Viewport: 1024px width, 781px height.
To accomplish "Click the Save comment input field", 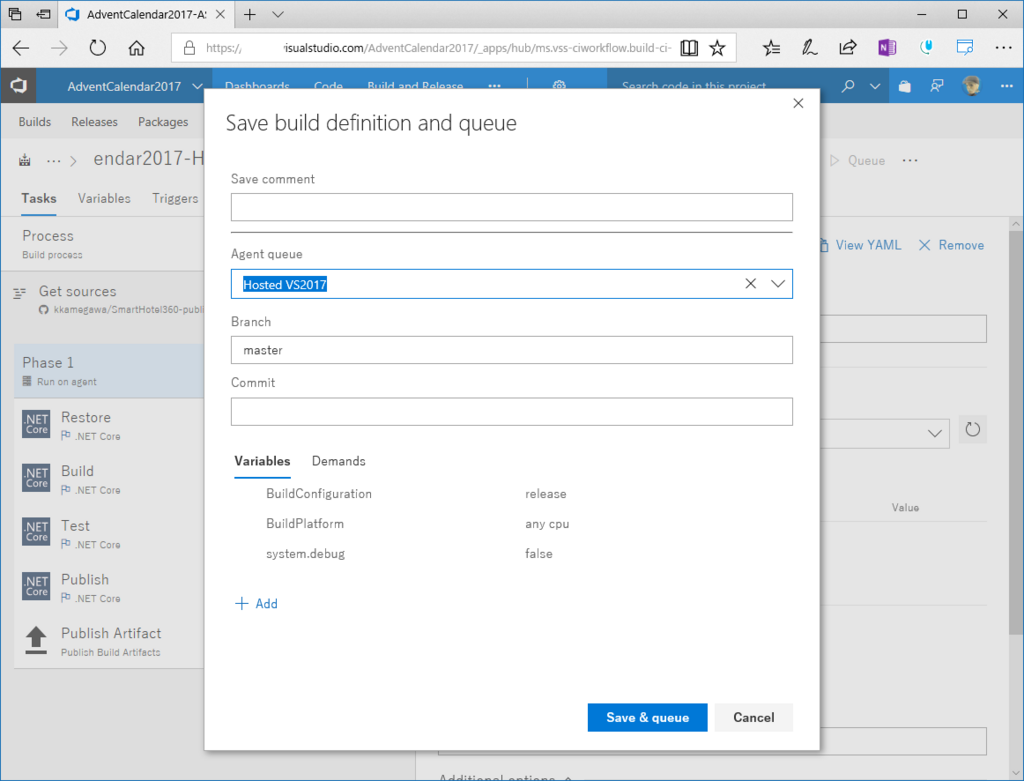I will (x=511, y=207).
